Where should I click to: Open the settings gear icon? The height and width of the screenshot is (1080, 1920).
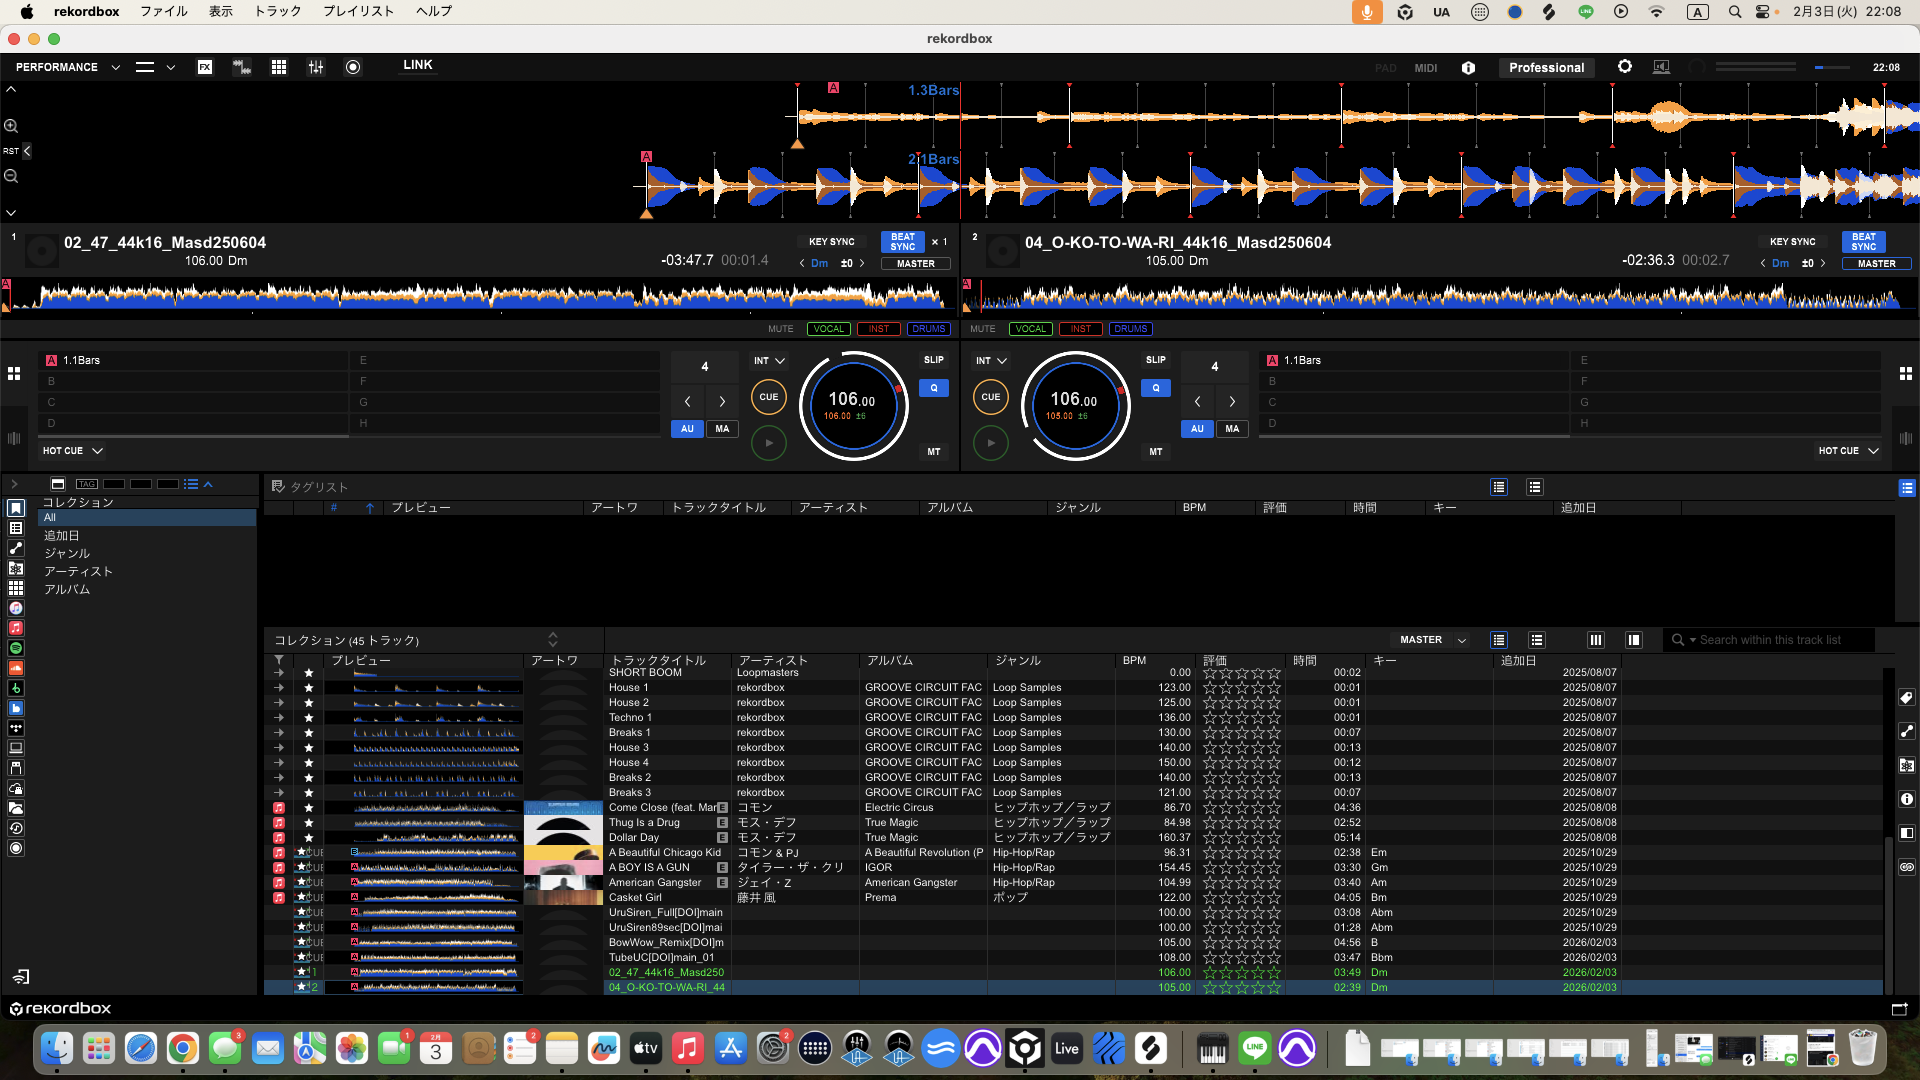tap(1625, 66)
